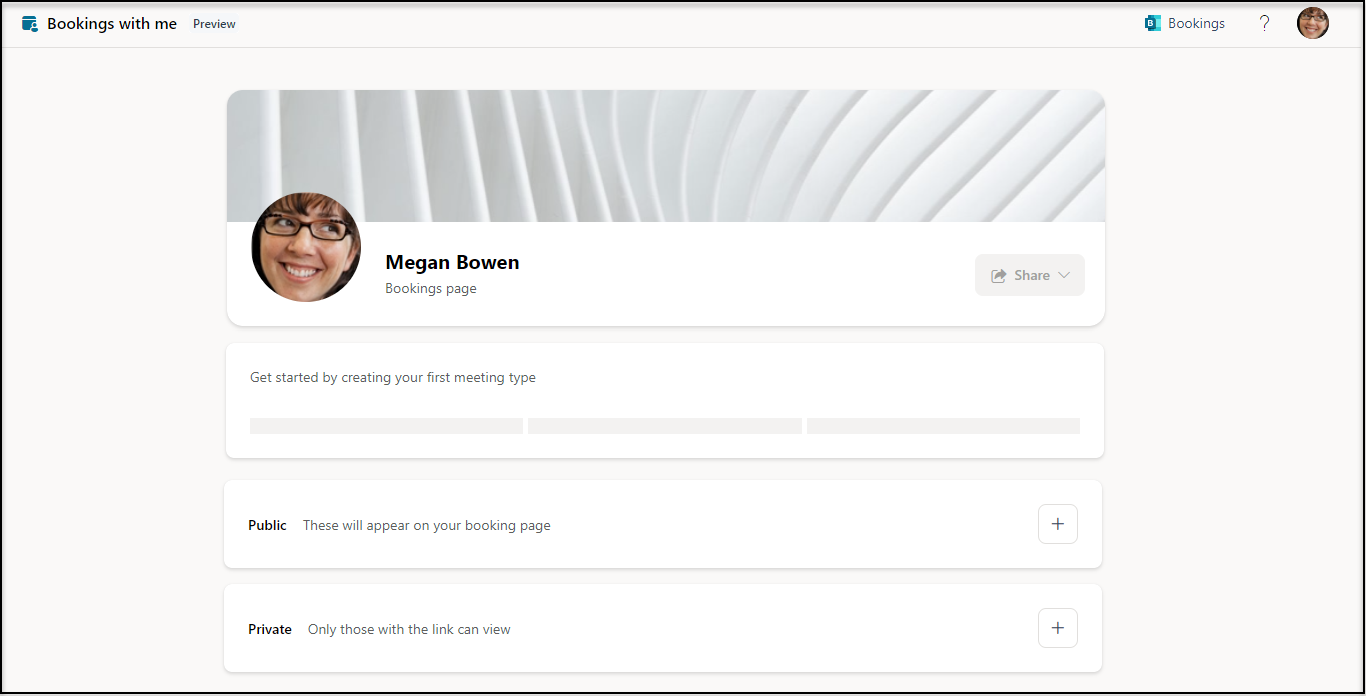Click the Preview label in header

pos(214,24)
